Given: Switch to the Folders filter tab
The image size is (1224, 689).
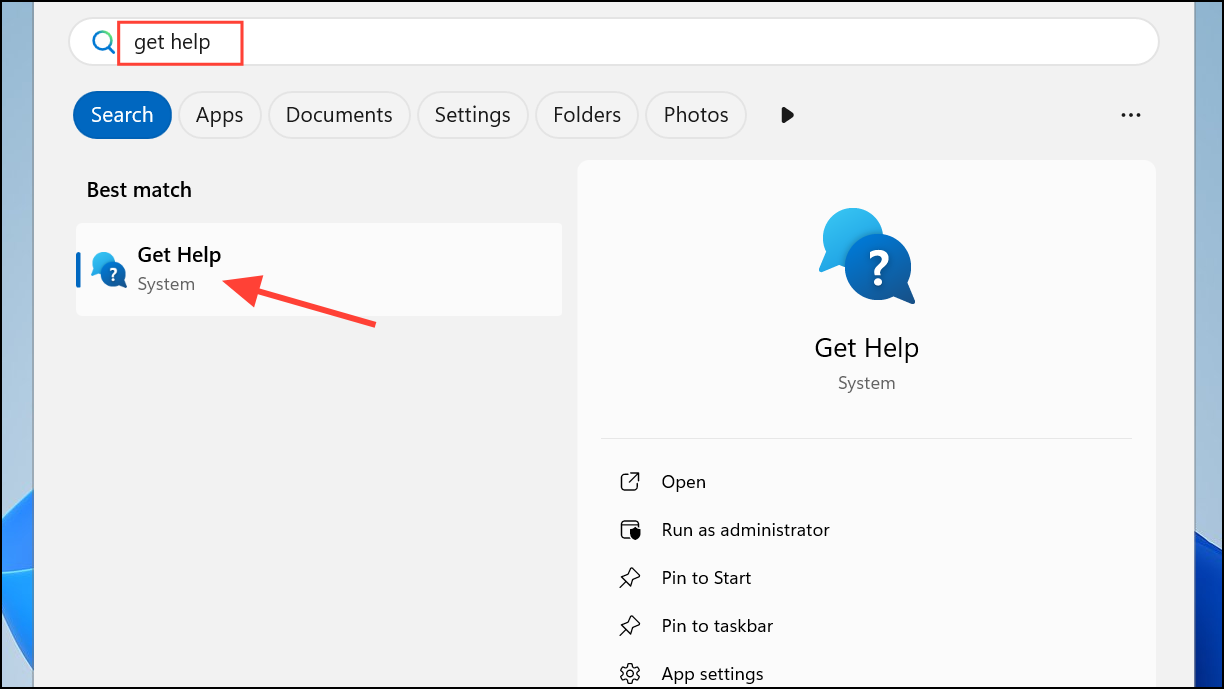Looking at the screenshot, I should (x=587, y=115).
